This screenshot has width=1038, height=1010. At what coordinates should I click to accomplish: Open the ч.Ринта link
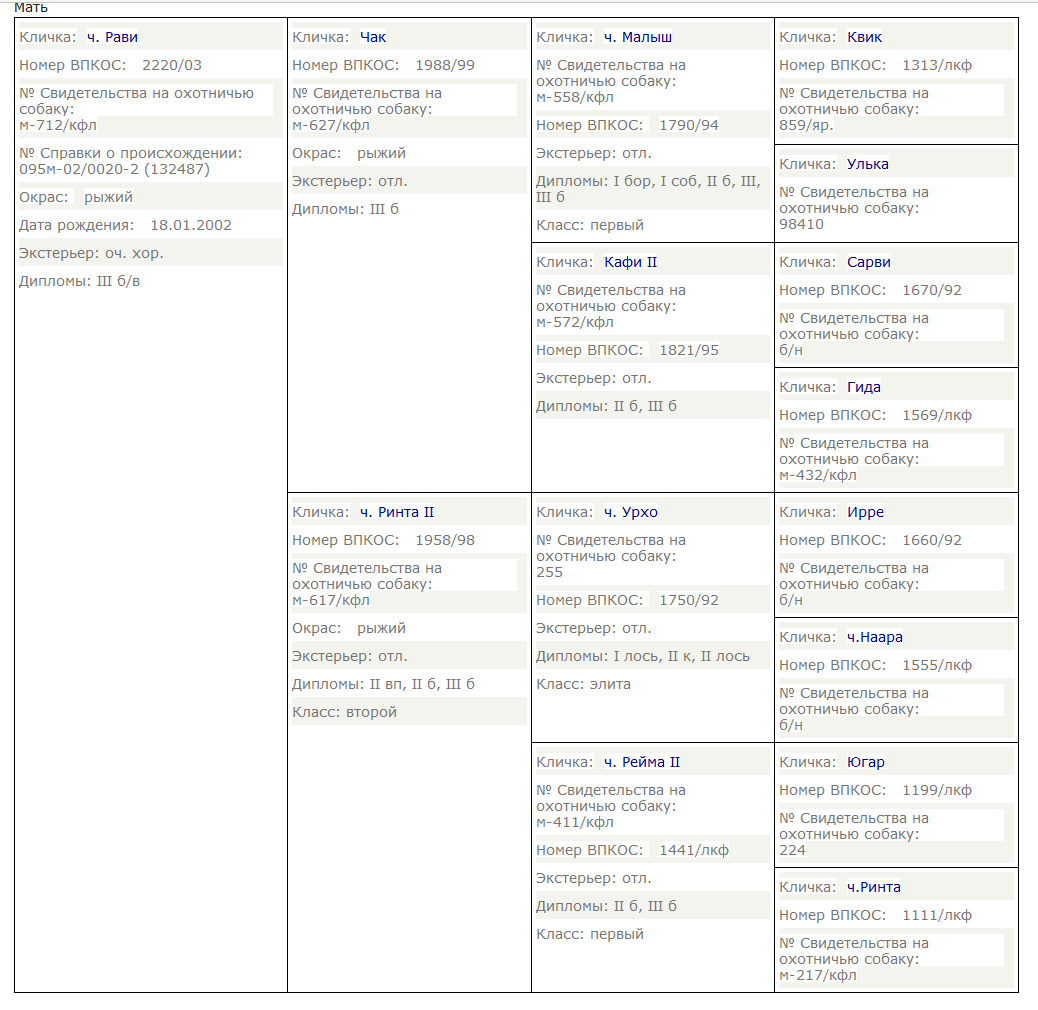click(874, 888)
